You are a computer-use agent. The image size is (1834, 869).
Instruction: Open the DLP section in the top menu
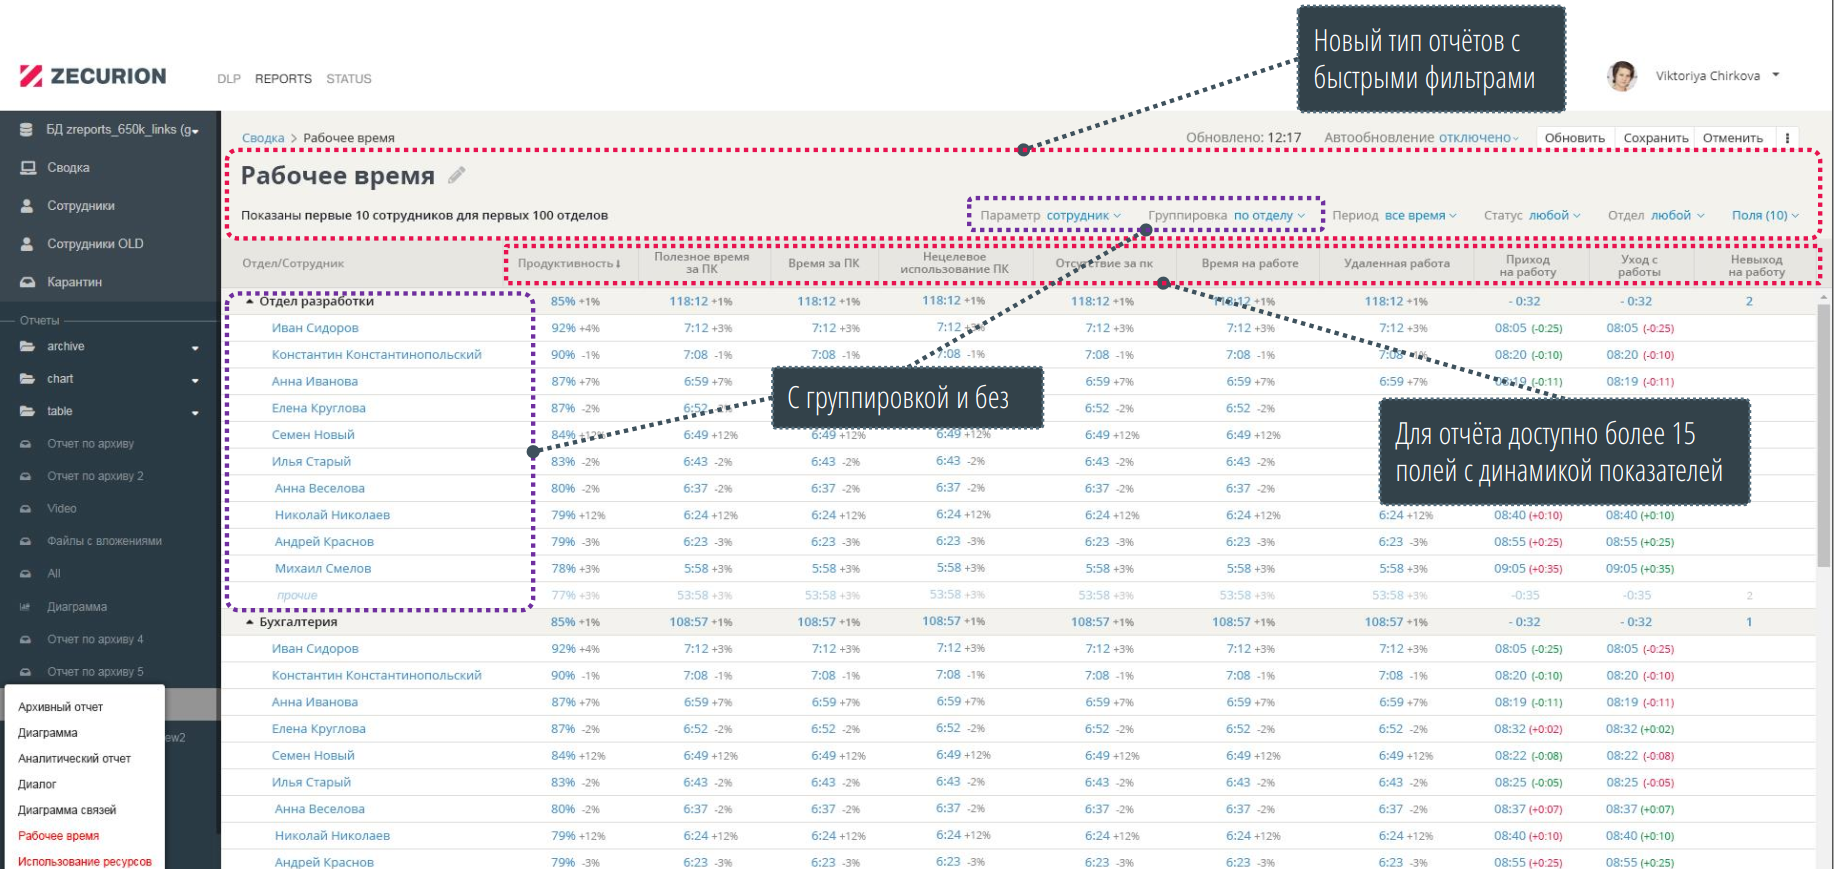coord(229,79)
